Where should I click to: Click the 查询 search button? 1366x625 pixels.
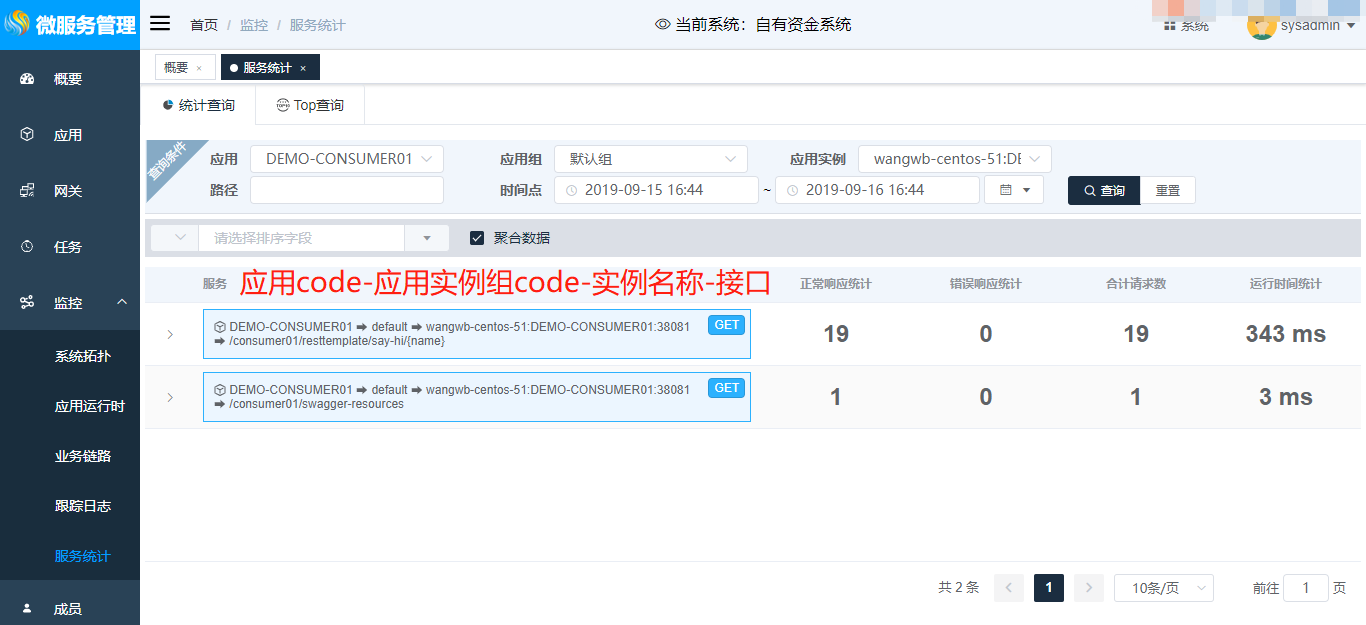click(x=1103, y=190)
